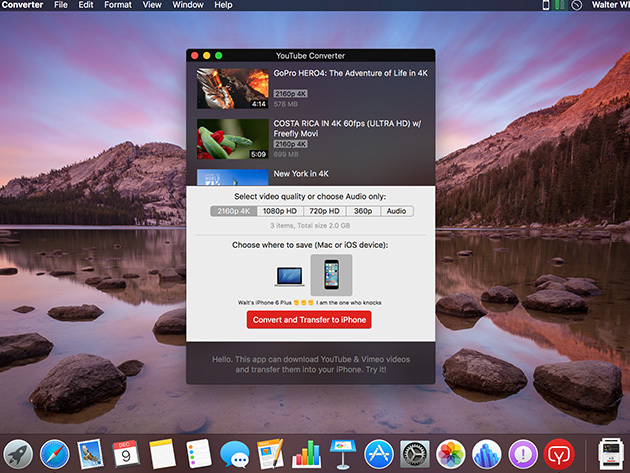Choose Audio only option
The image size is (630, 473).
point(396,211)
